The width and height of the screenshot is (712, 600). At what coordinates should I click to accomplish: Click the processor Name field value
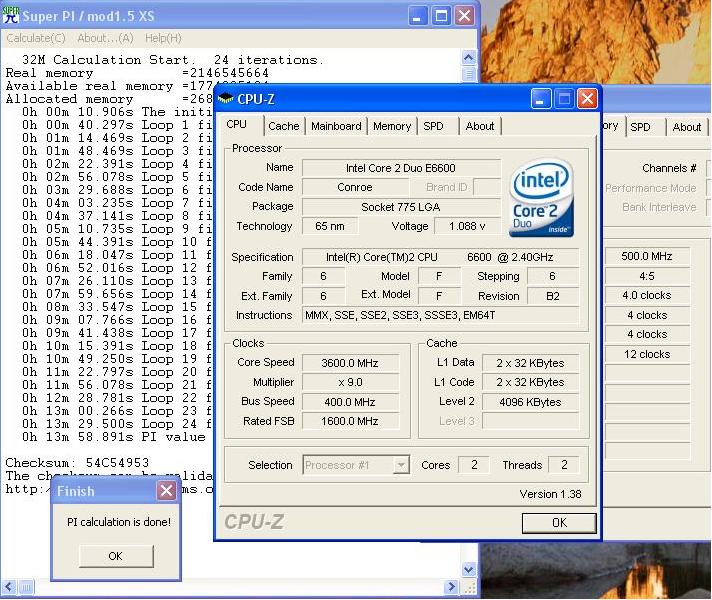coord(401,168)
